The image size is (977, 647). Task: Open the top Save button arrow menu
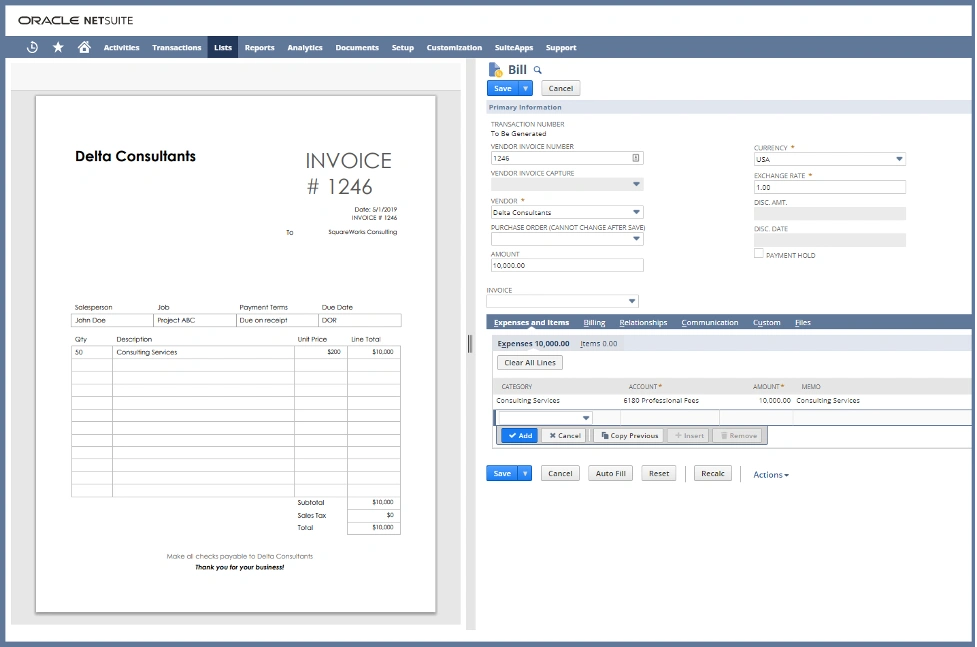[x=525, y=88]
